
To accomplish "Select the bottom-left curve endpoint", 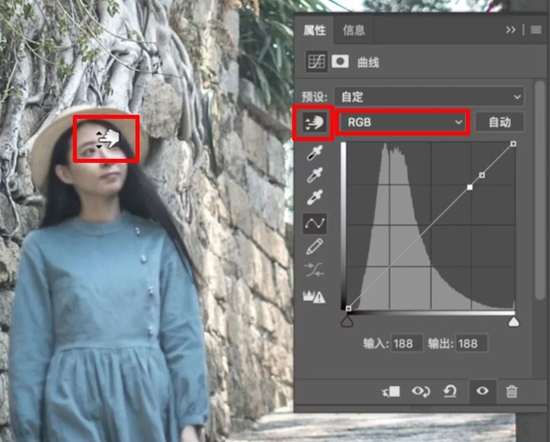I will (348, 308).
